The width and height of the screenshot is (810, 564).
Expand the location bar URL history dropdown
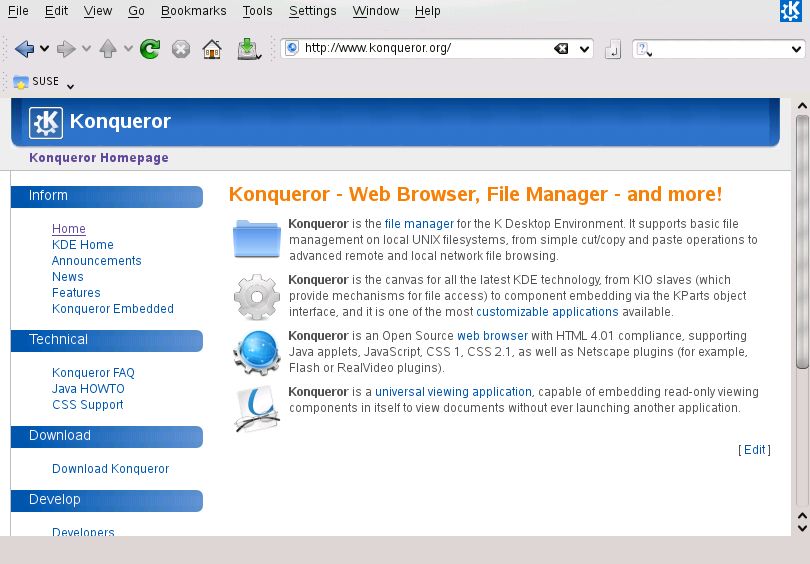click(584, 49)
